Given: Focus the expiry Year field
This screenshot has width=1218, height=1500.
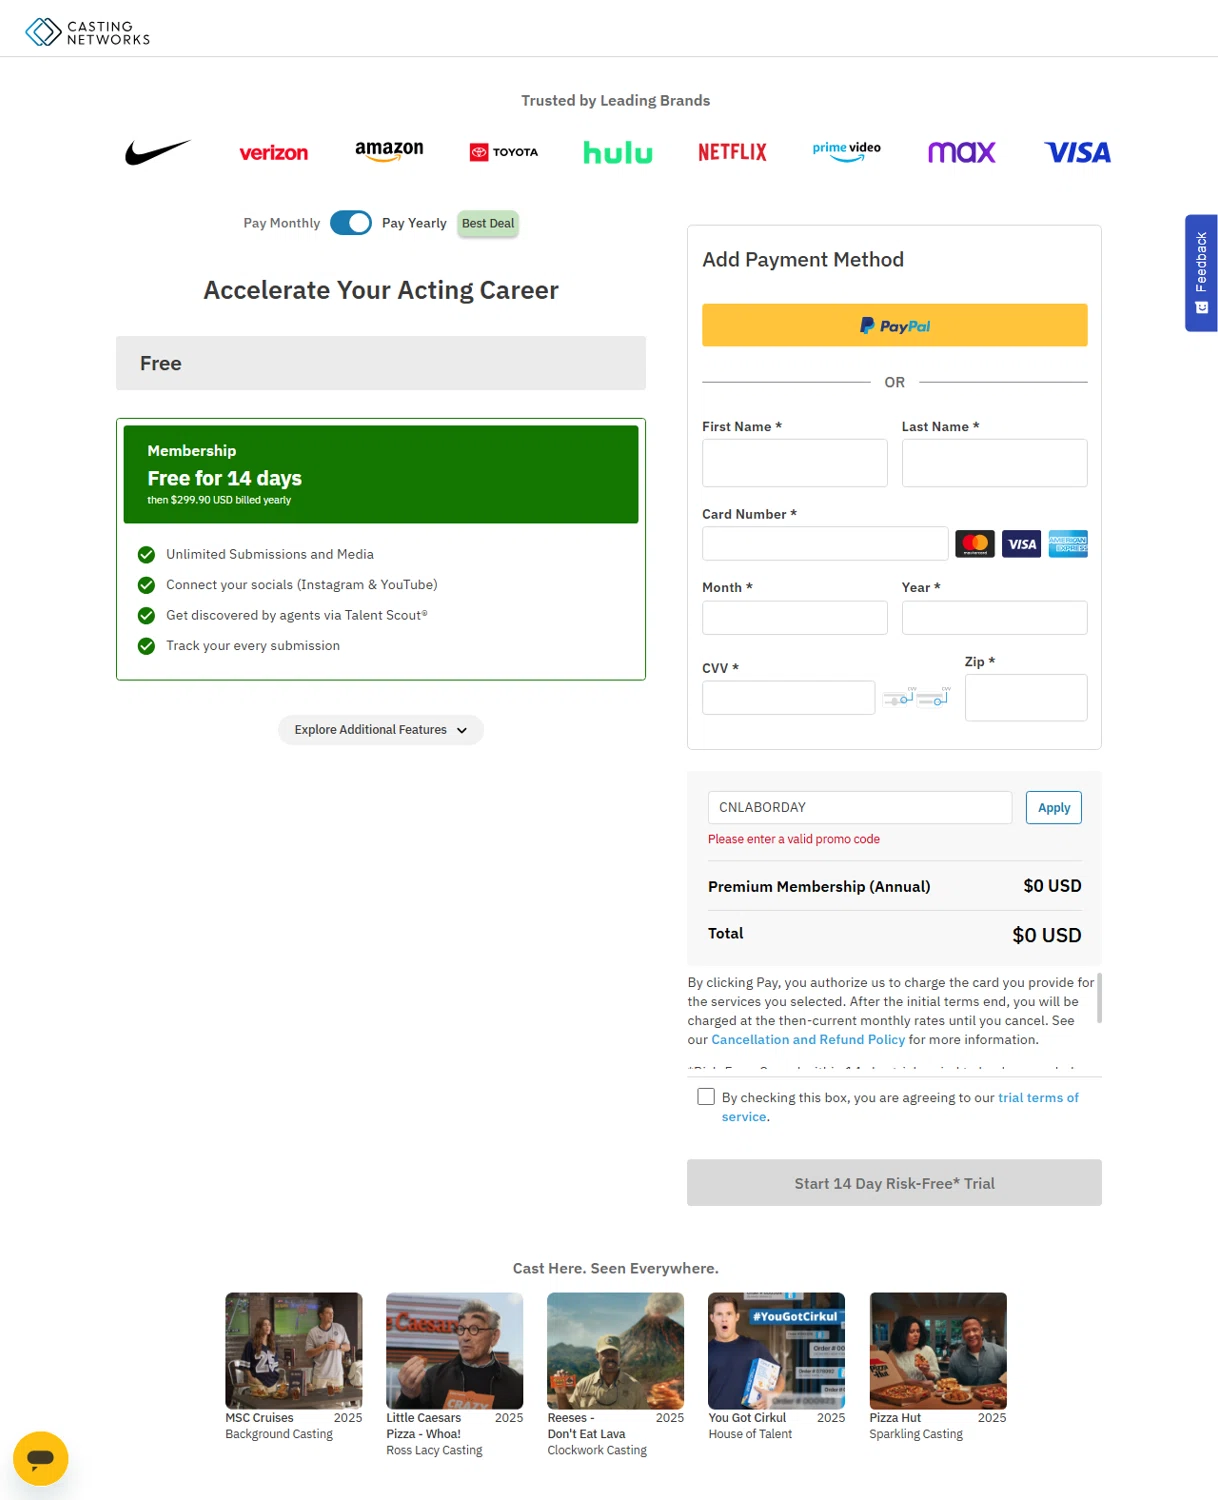Looking at the screenshot, I should 995,618.
